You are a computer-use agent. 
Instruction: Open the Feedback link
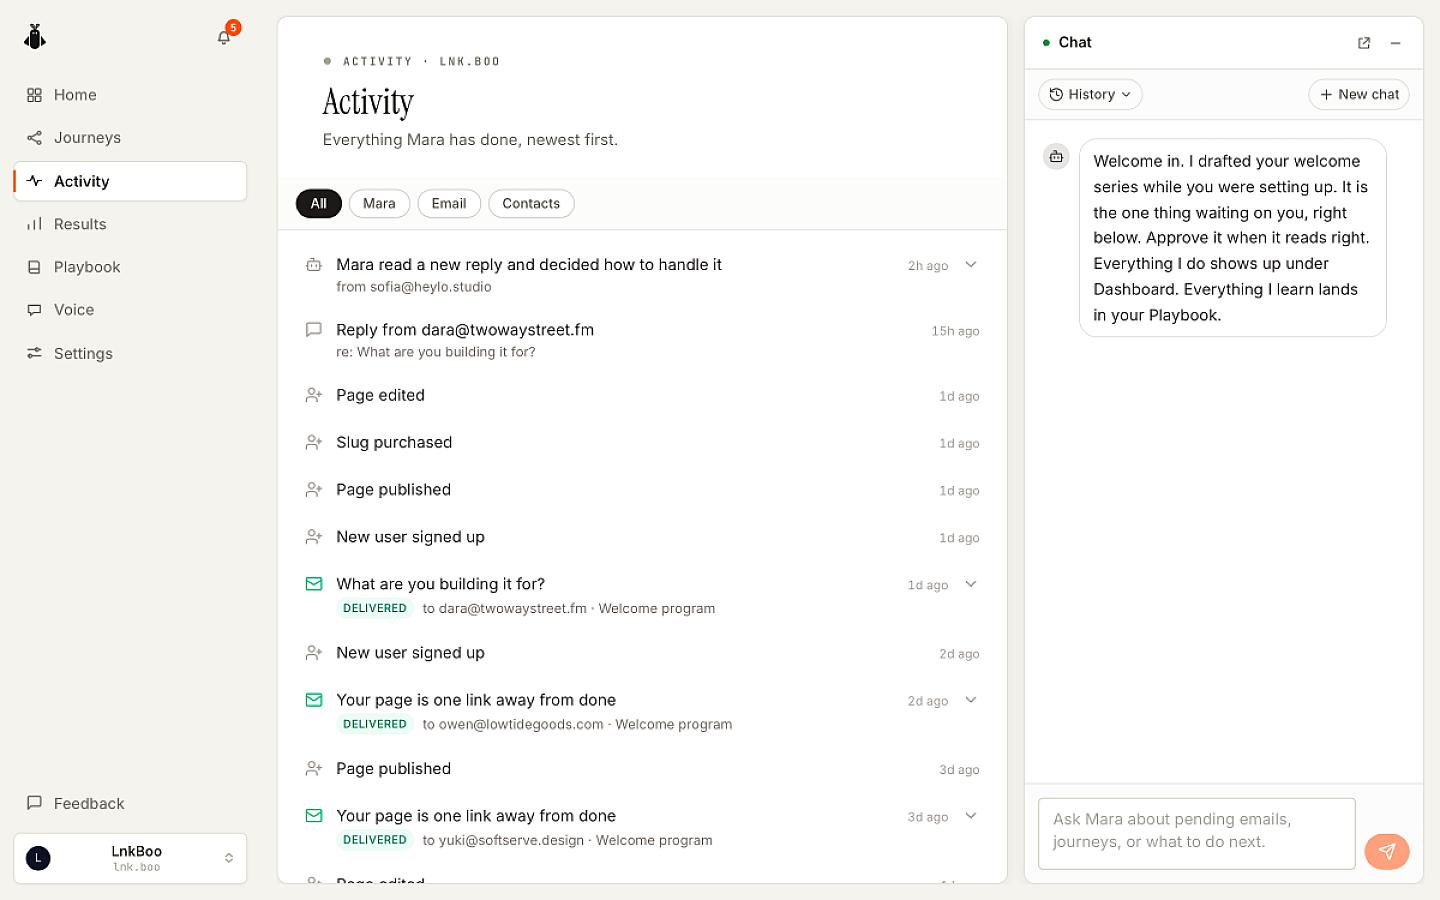tap(130, 803)
